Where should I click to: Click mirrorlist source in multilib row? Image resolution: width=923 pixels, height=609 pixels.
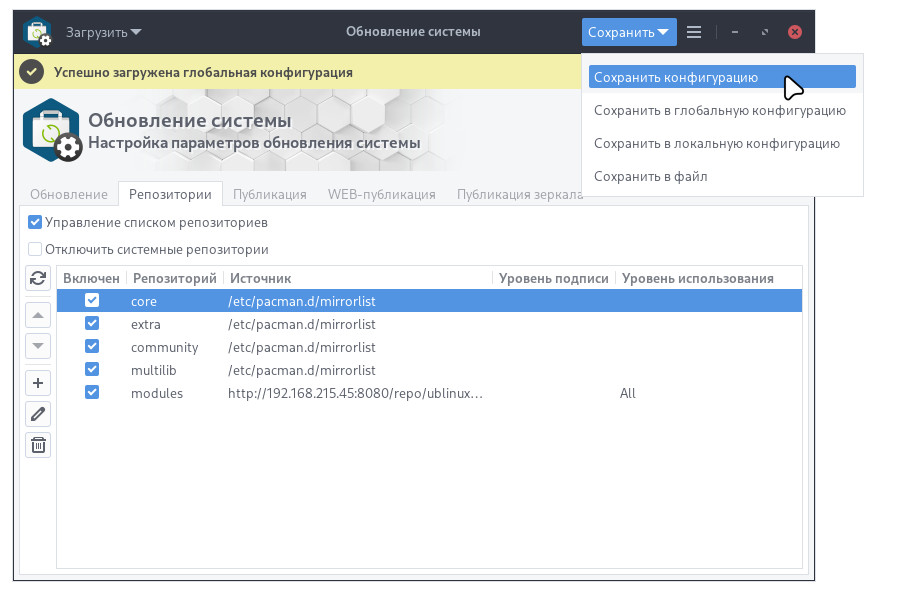pyautogui.click(x=301, y=370)
